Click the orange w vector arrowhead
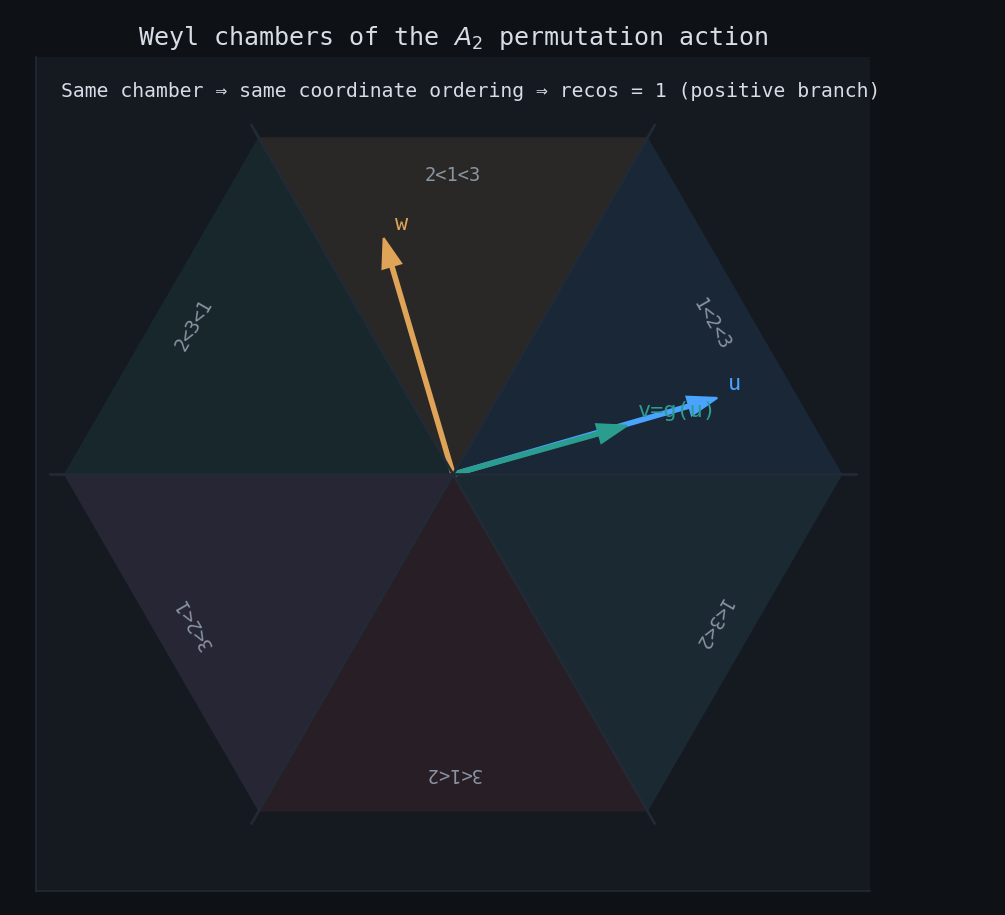The width and height of the screenshot is (1005, 915). (x=390, y=253)
